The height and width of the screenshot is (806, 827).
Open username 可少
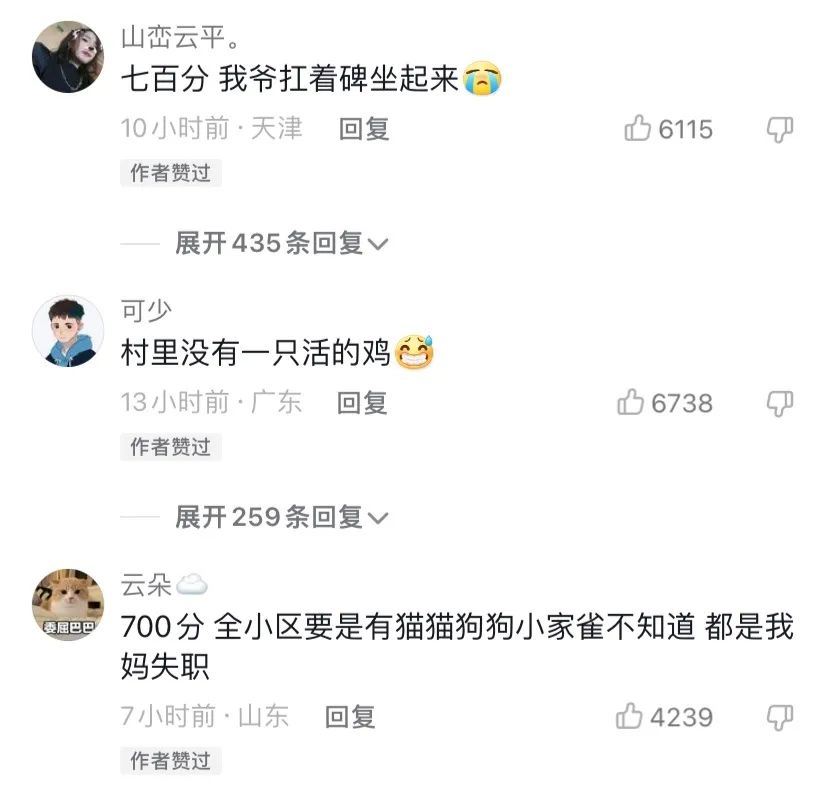(146, 311)
